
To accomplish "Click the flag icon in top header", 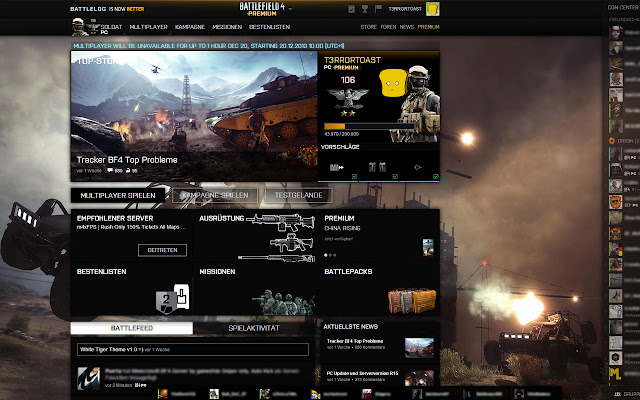I will [378, 9].
